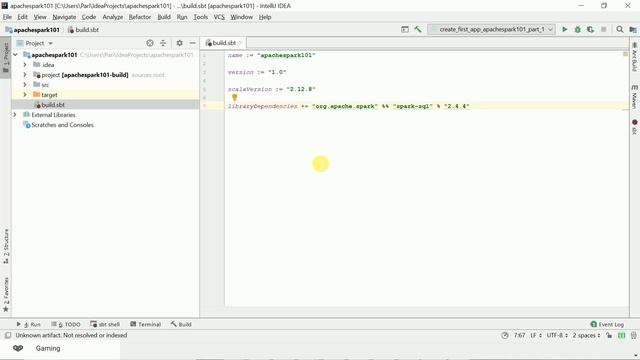
Task: Click the Gaming item in the bottom bar
Action: point(48,348)
